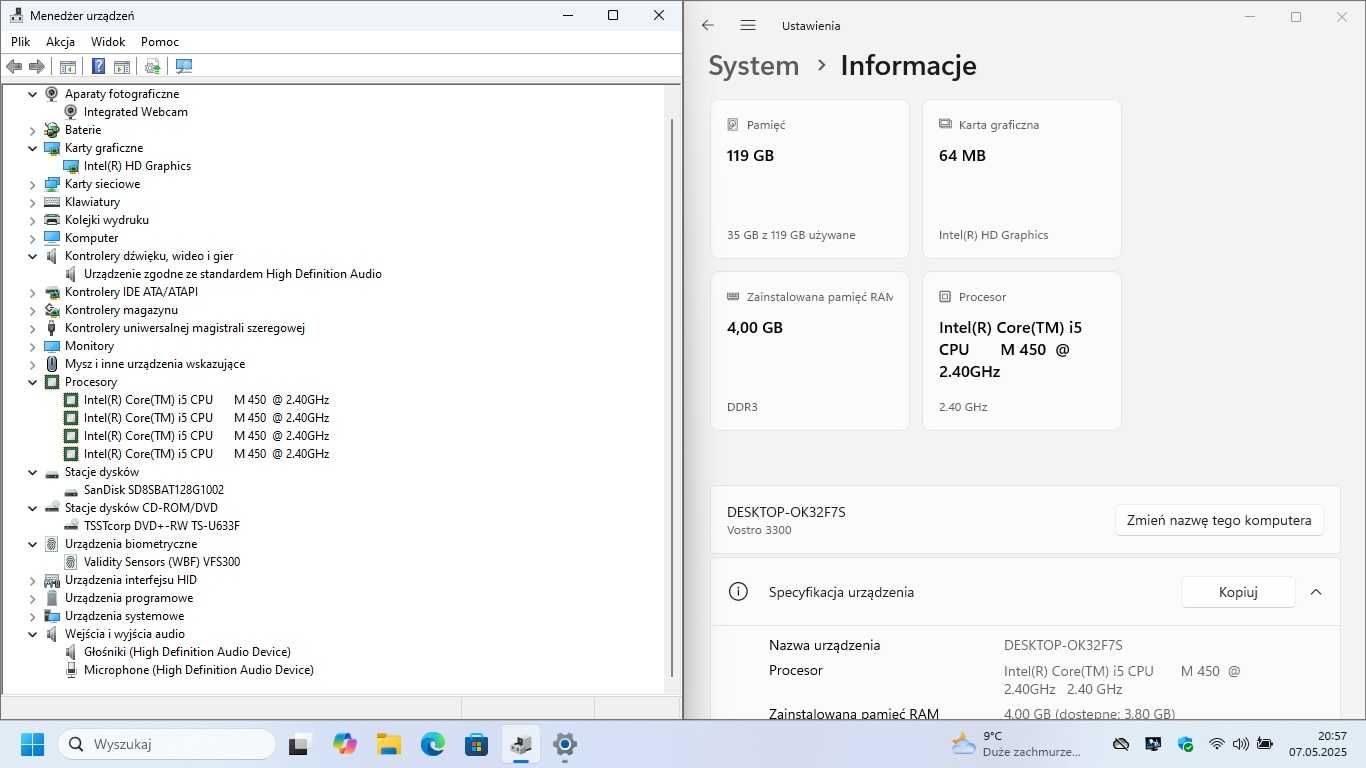1366x768 pixels.
Task: Select the Intel(R) HD Graphics device
Action: (x=137, y=166)
